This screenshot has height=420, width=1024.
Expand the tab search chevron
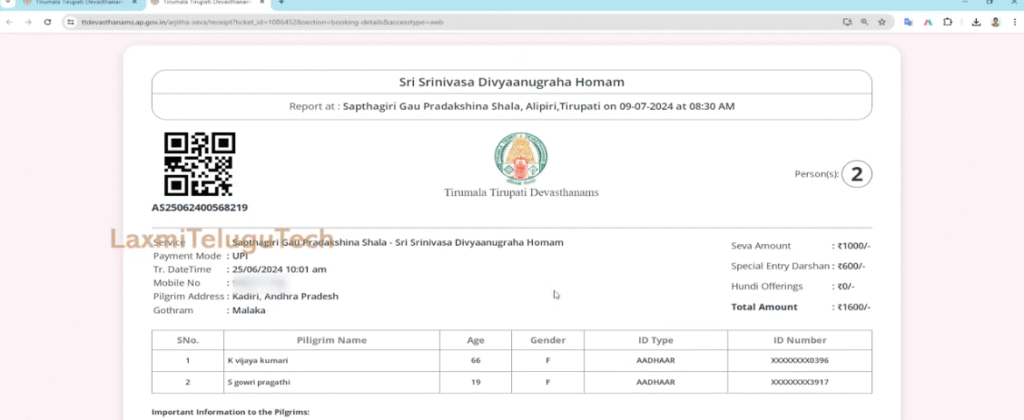coord(10,4)
